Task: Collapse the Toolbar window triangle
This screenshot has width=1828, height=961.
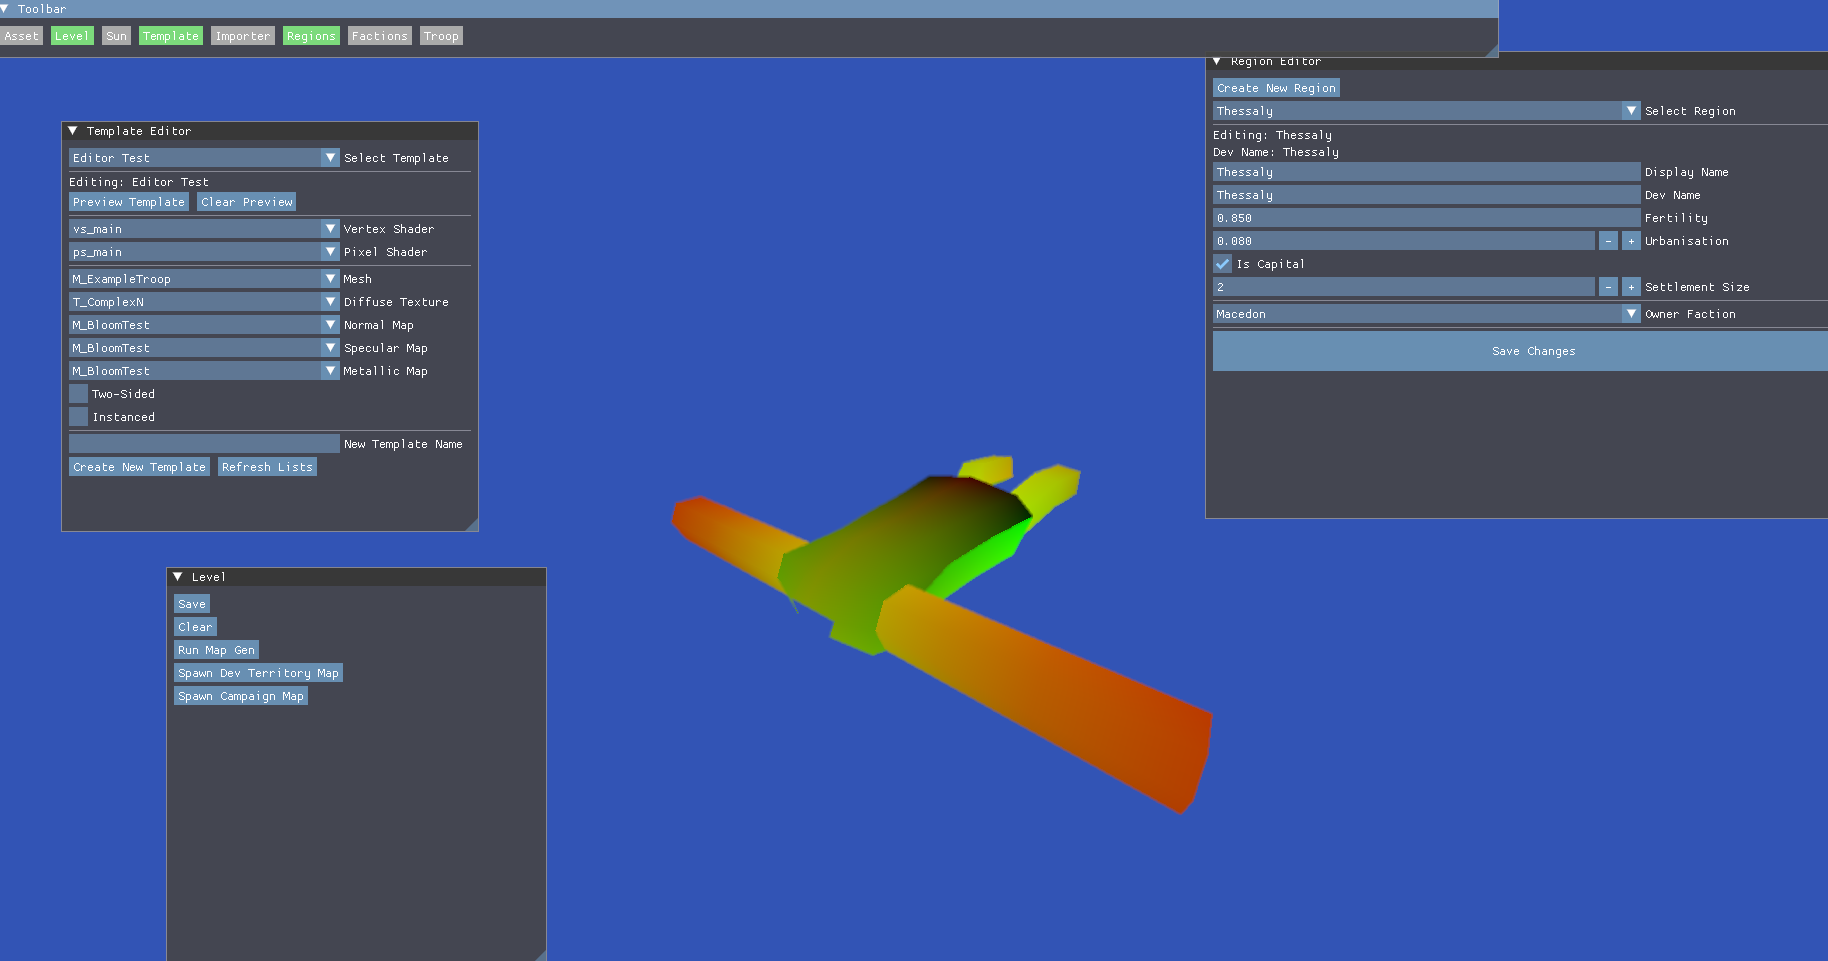Action: coord(5,9)
